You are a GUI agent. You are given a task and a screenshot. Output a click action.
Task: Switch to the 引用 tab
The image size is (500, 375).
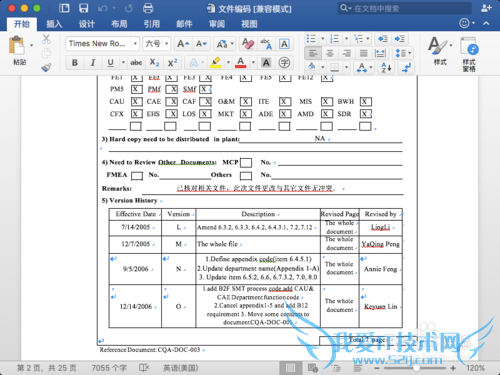[x=152, y=24]
